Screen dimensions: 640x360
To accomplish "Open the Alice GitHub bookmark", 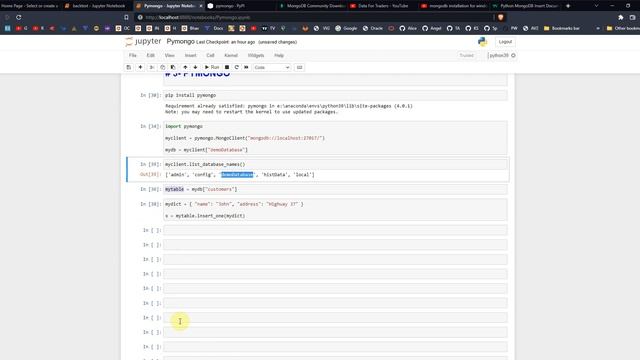I will tap(408, 28).
